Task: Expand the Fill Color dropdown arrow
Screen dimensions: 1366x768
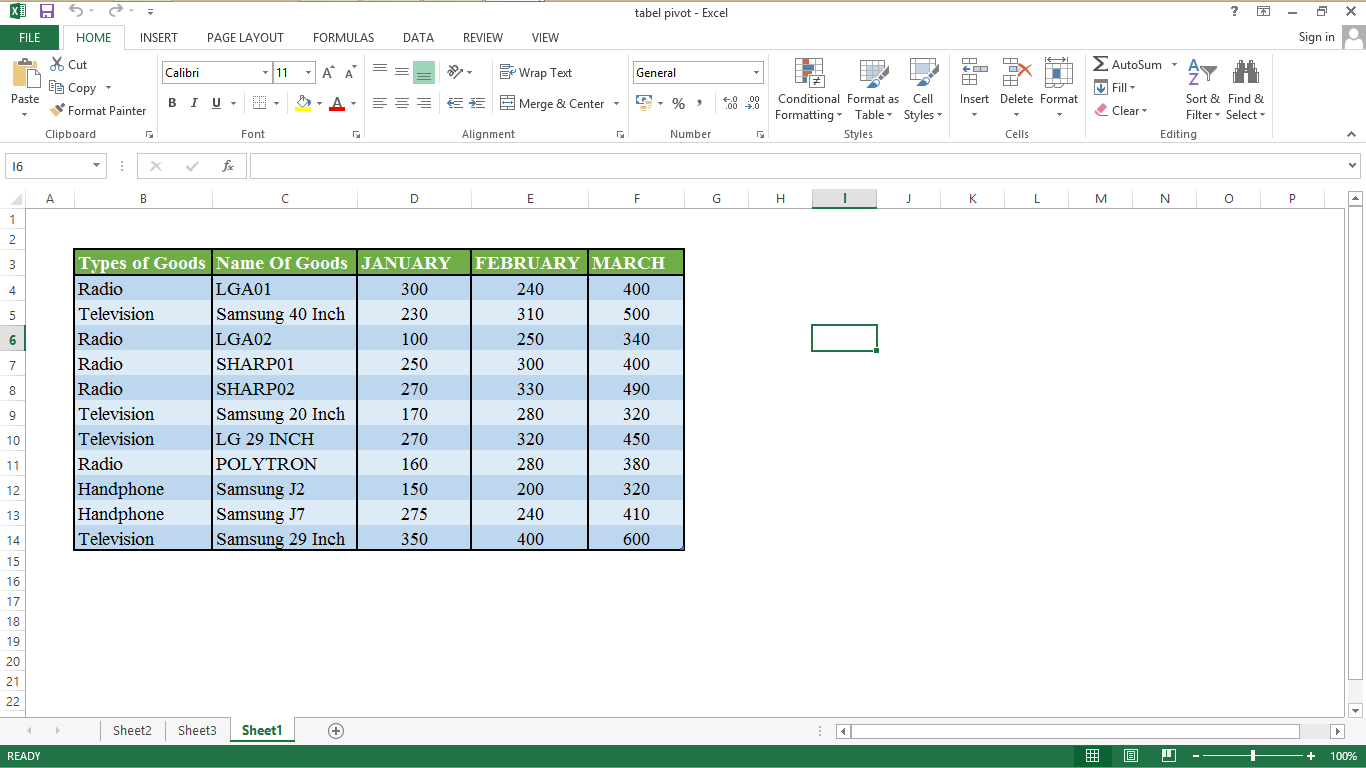Action: 318,103
